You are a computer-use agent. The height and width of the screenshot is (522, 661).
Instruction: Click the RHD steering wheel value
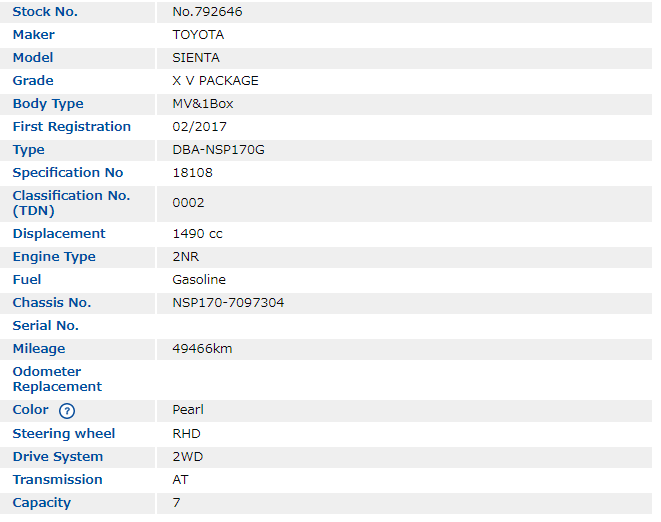(186, 434)
